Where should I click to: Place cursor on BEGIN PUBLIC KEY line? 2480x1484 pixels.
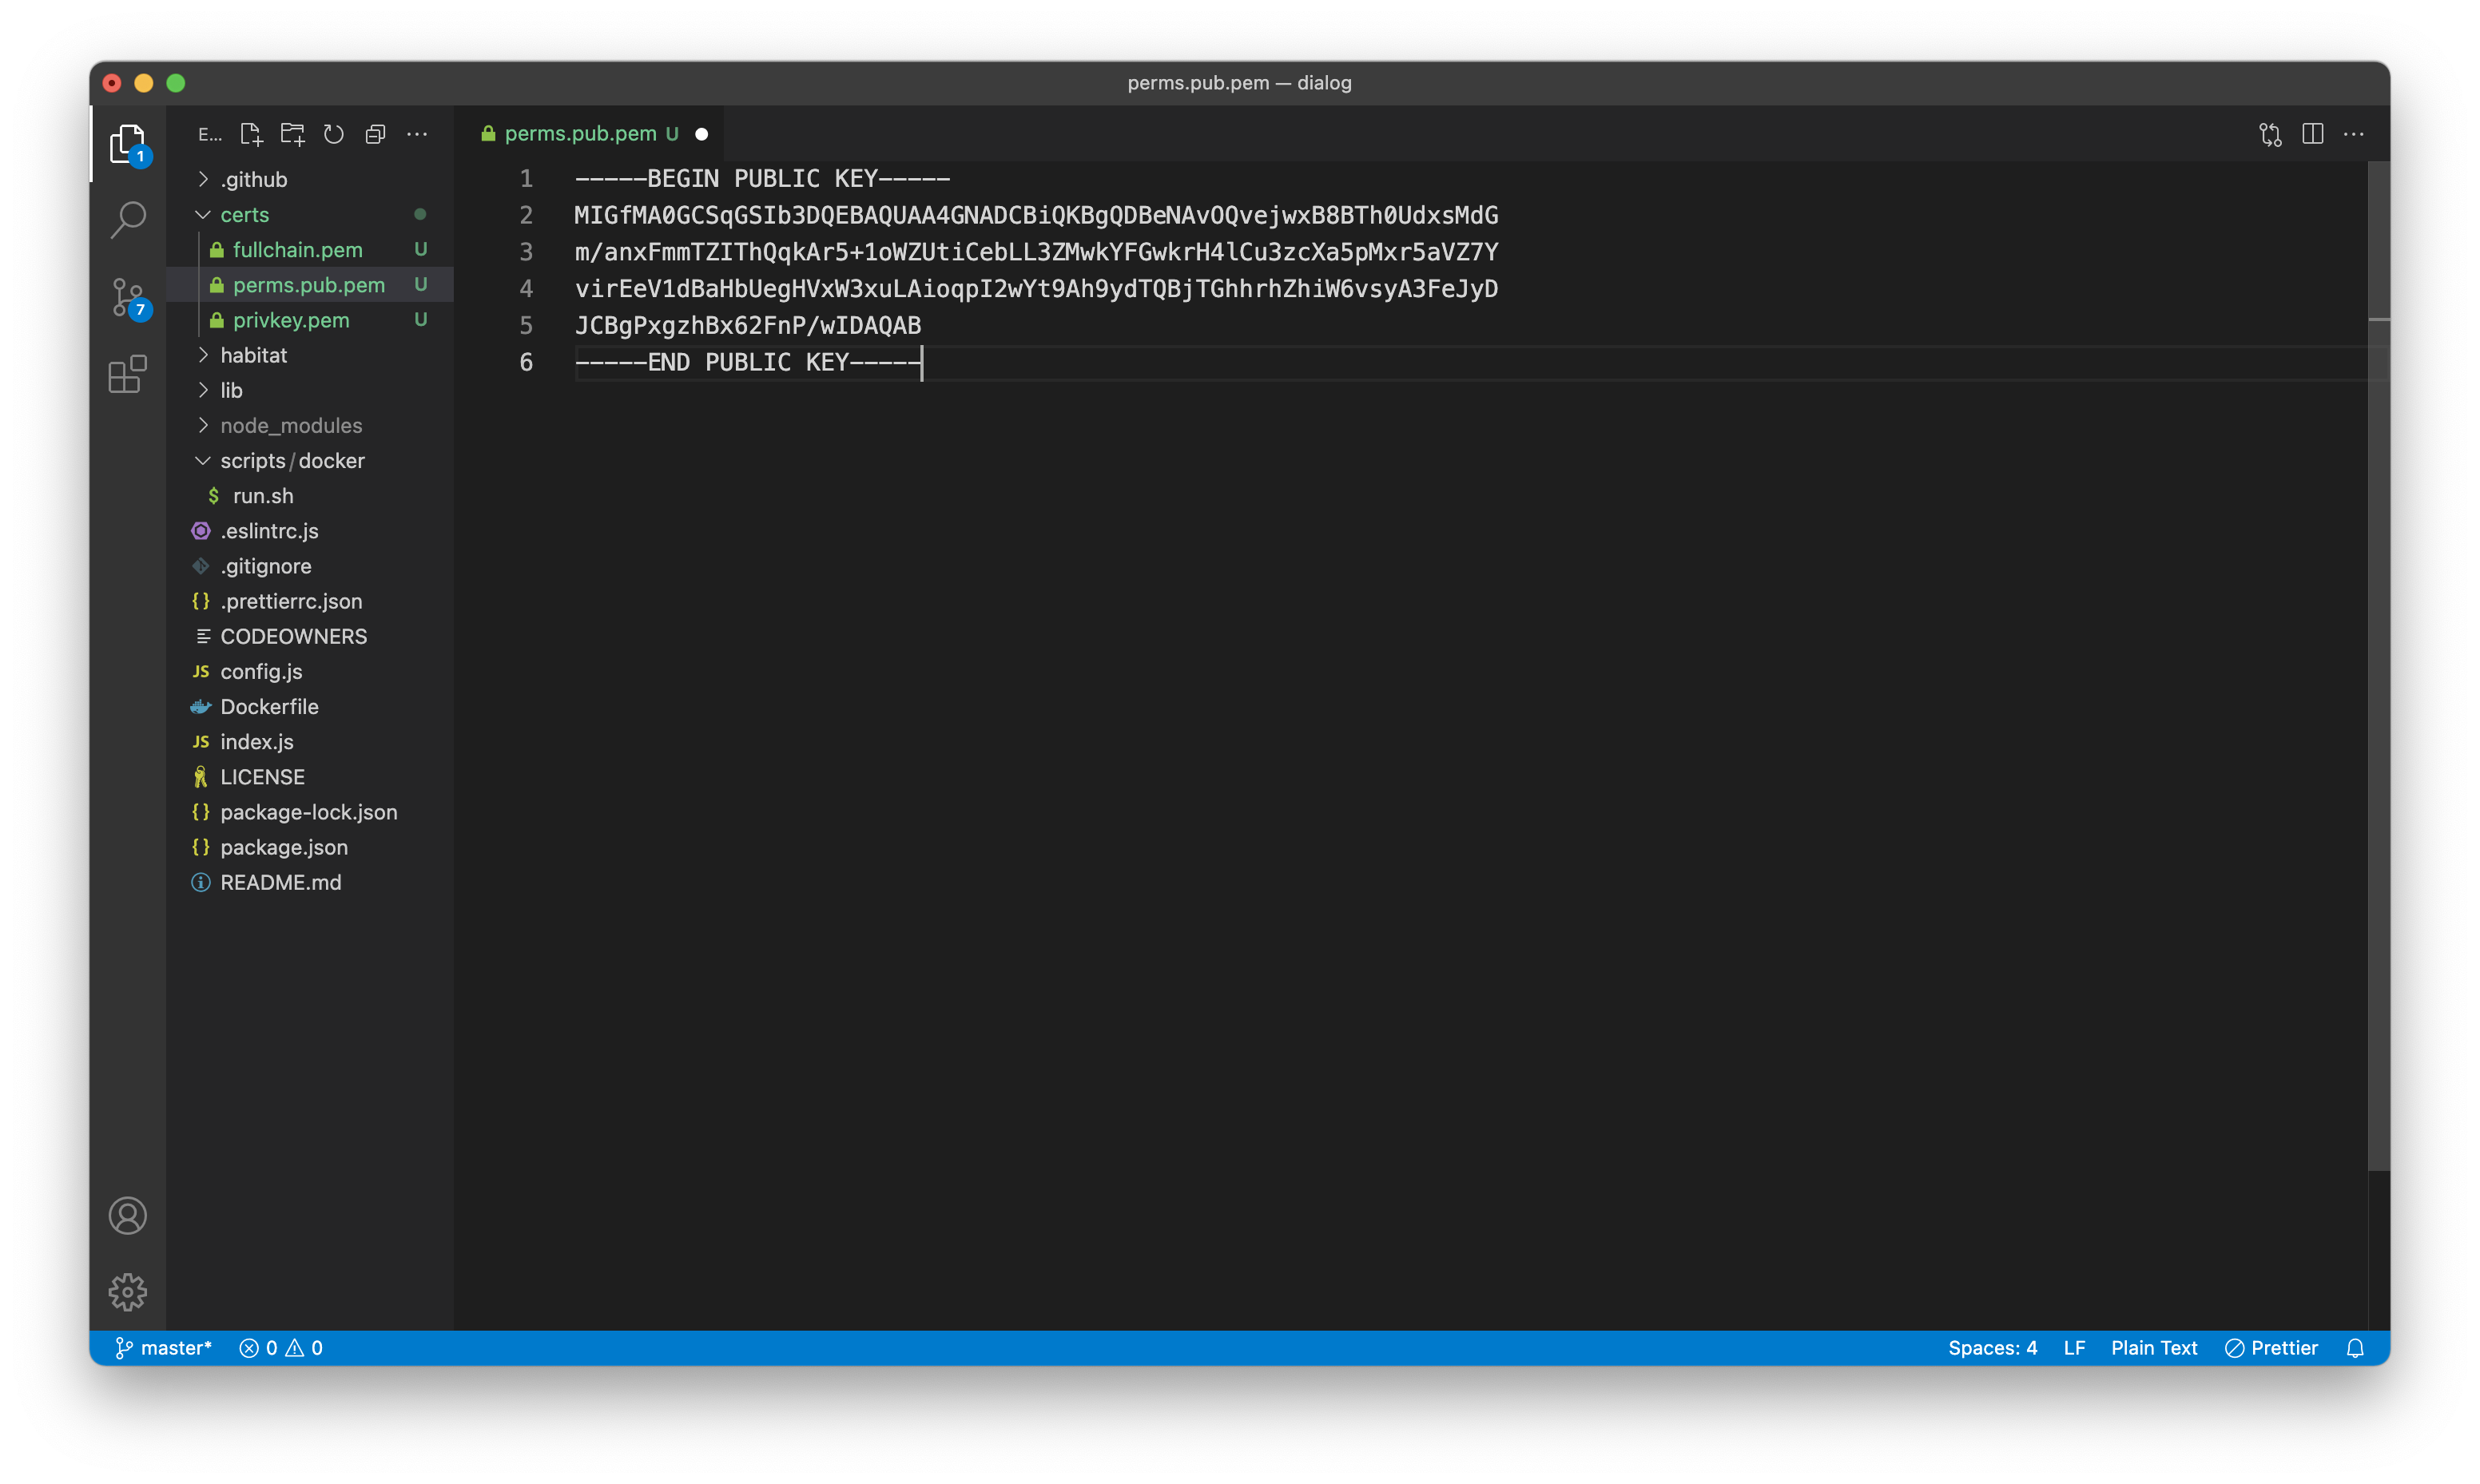point(762,179)
